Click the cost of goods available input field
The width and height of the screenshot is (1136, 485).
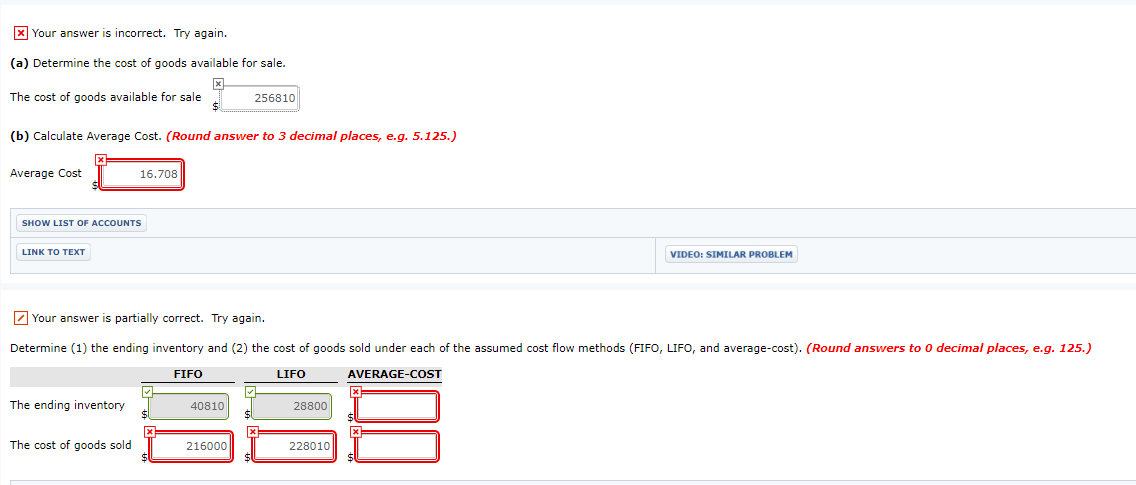click(x=259, y=99)
